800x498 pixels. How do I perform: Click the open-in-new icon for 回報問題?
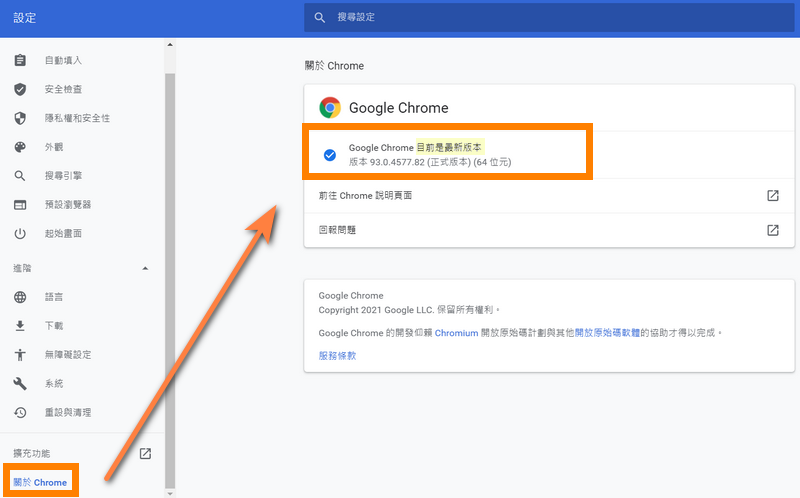click(773, 230)
